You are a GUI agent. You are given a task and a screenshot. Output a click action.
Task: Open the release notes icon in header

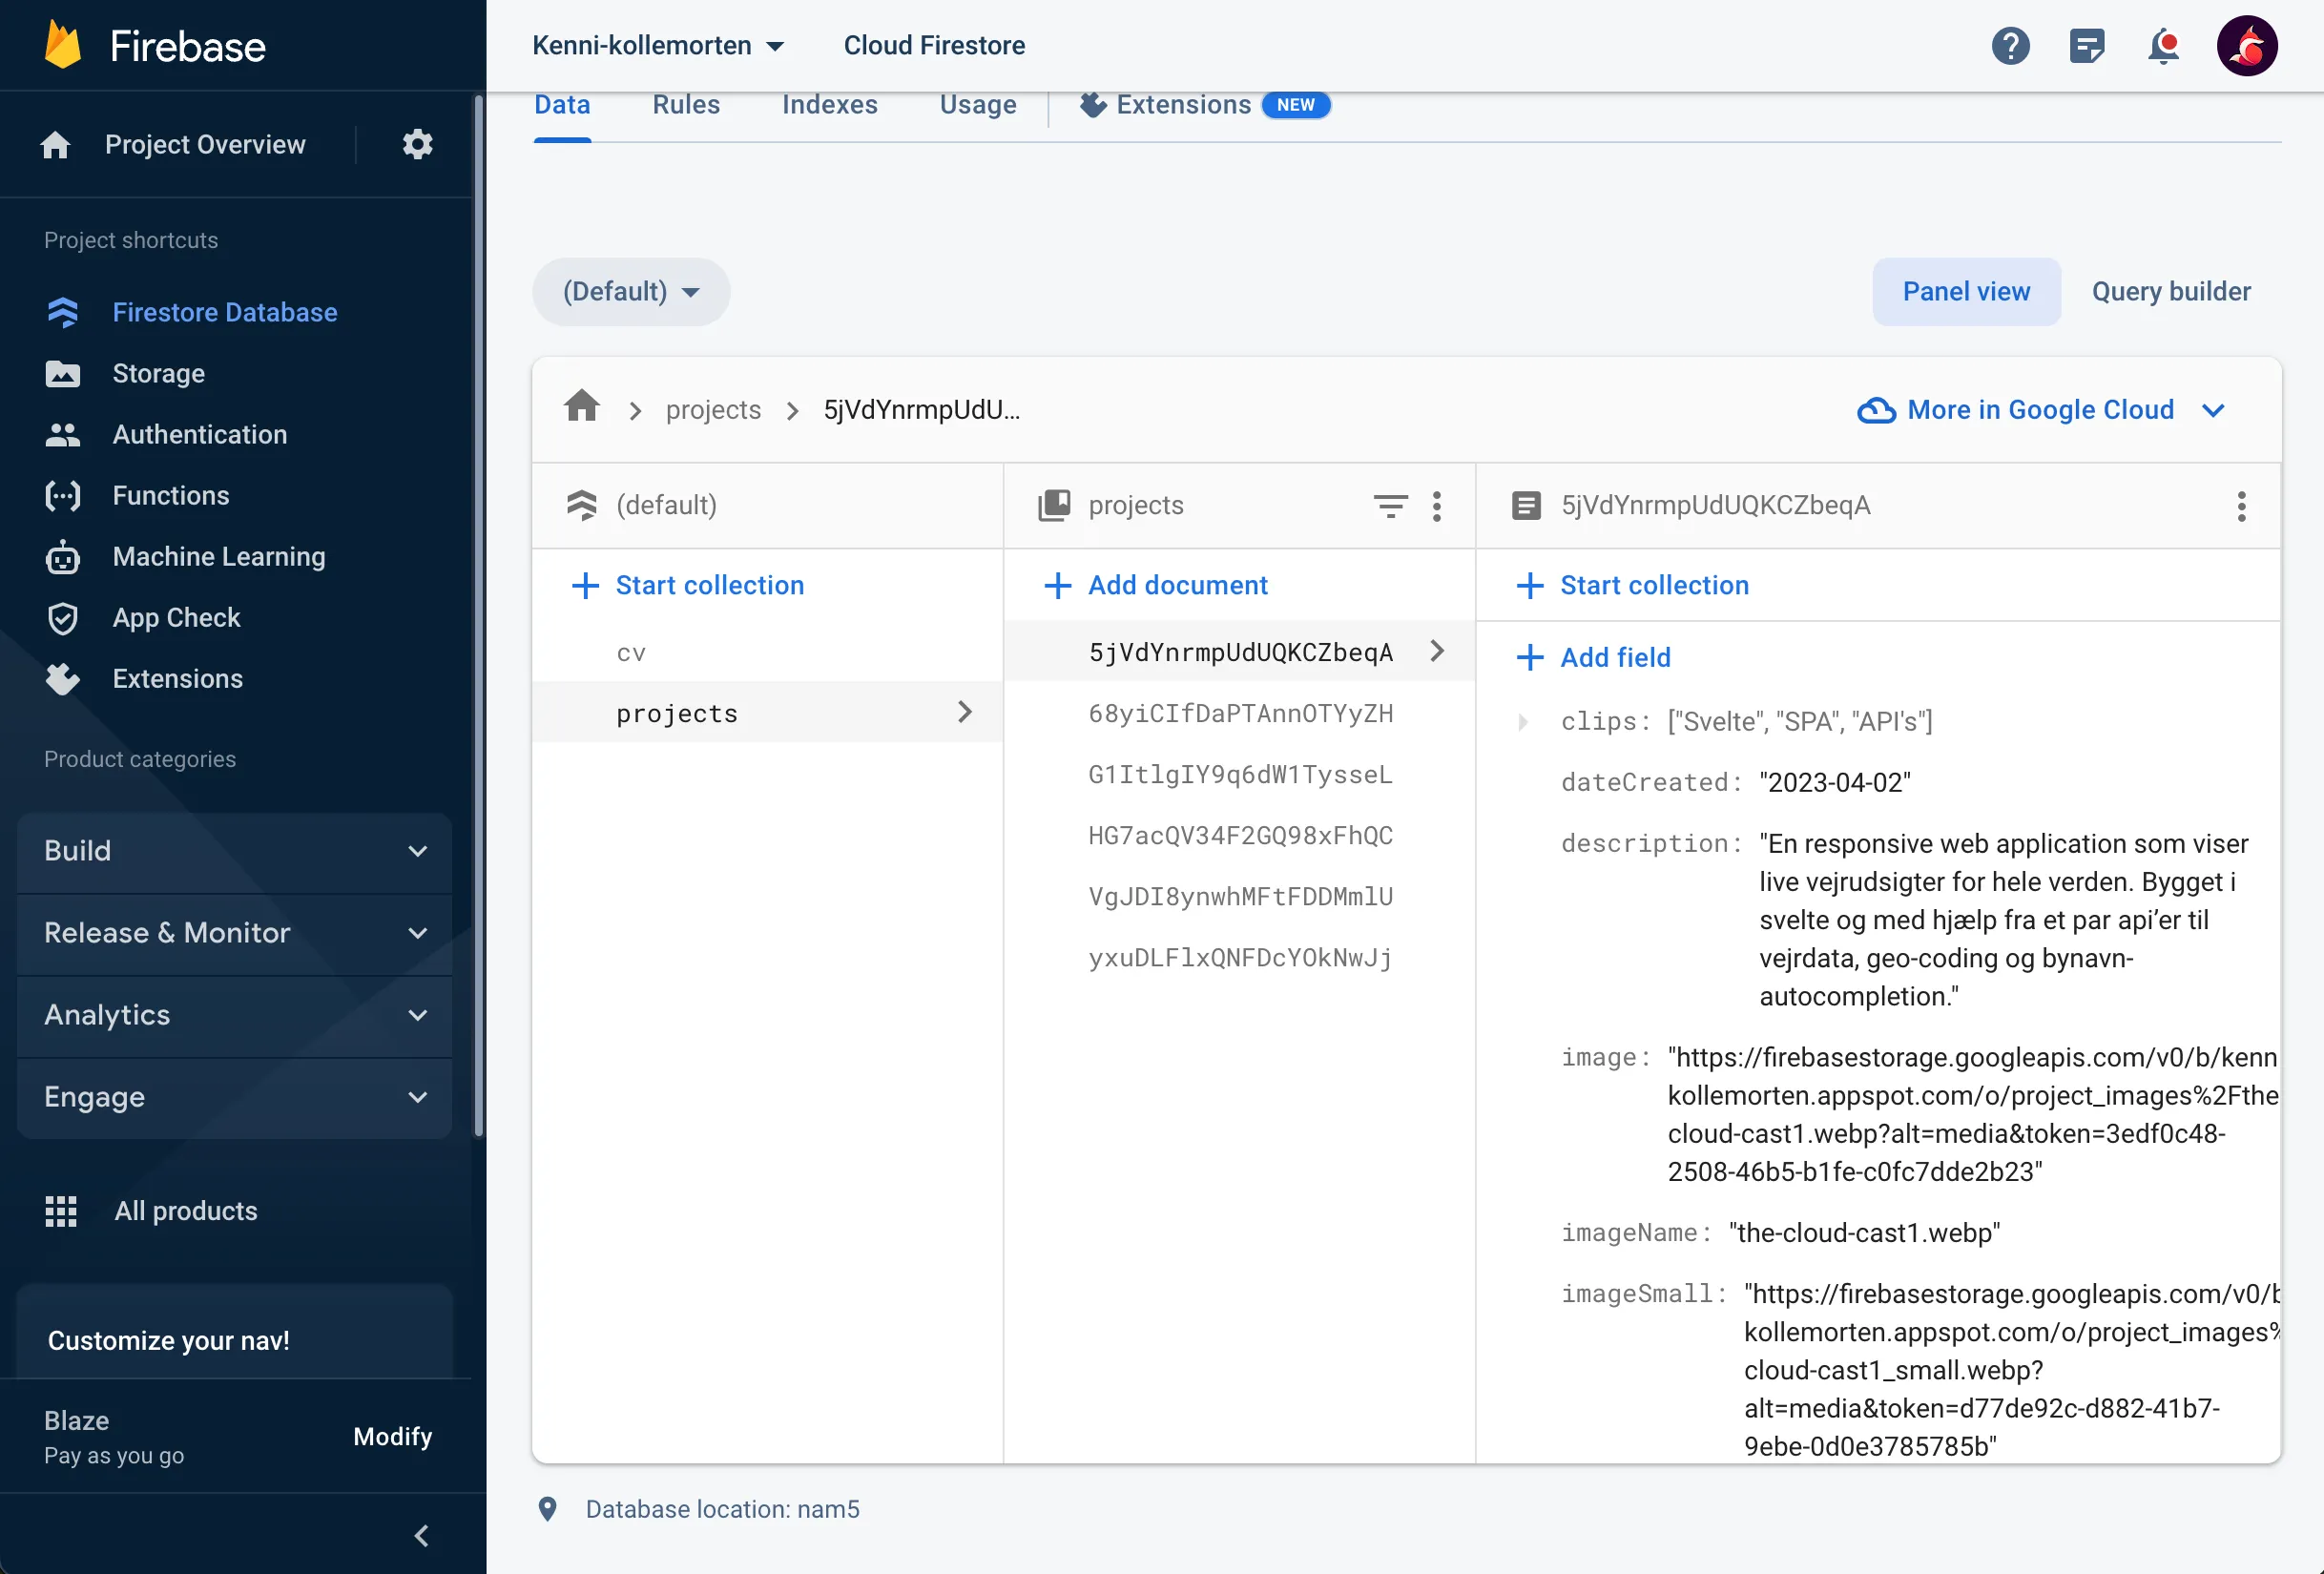2087,46
